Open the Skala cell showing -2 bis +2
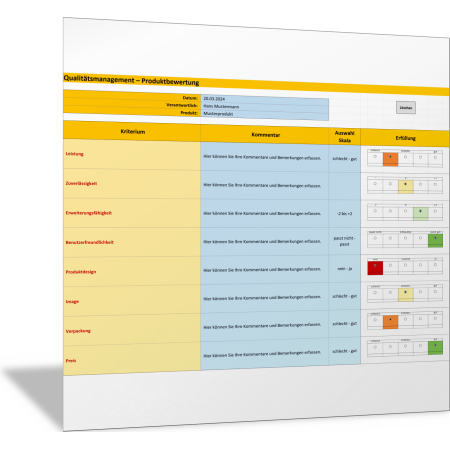This screenshot has height=450, width=450. pos(345,214)
